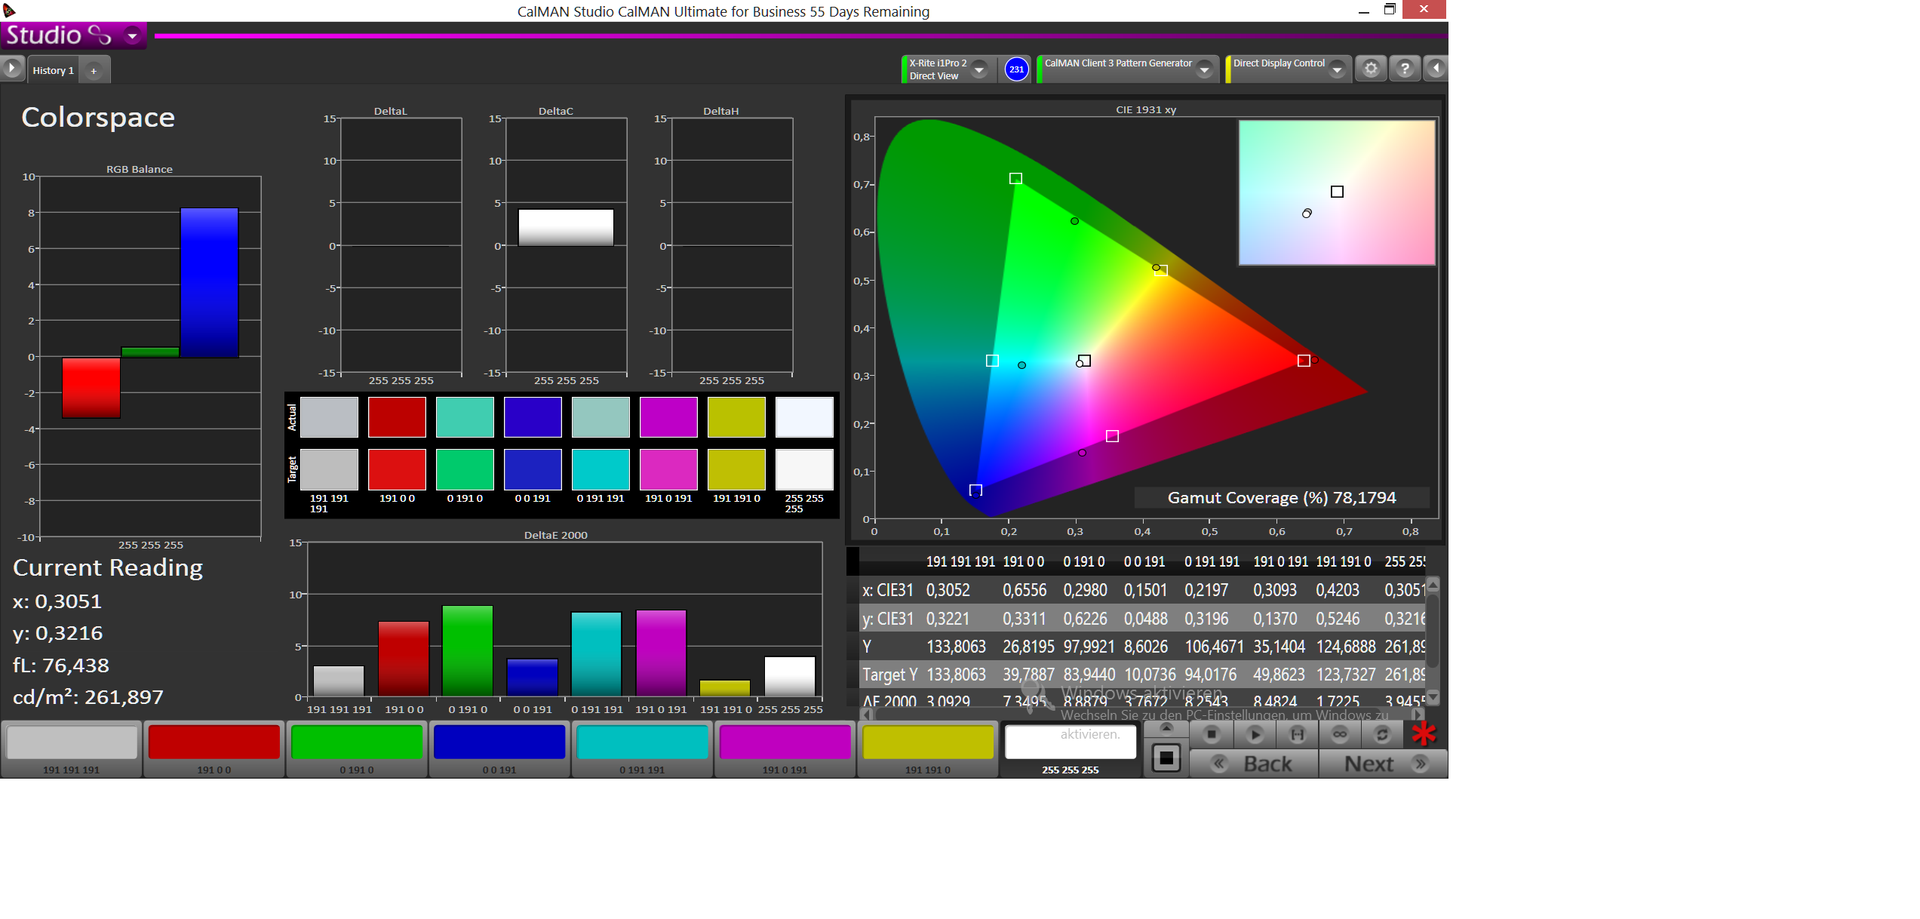
Task: Open the settings gear
Action: (1371, 68)
